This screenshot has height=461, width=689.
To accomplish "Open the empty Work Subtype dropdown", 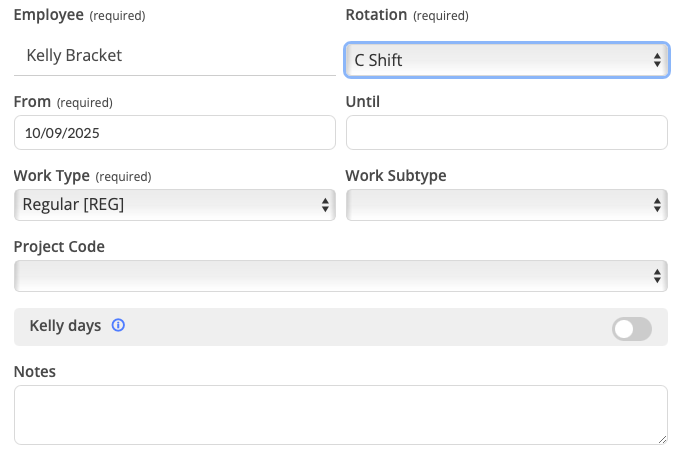I will pos(506,205).
